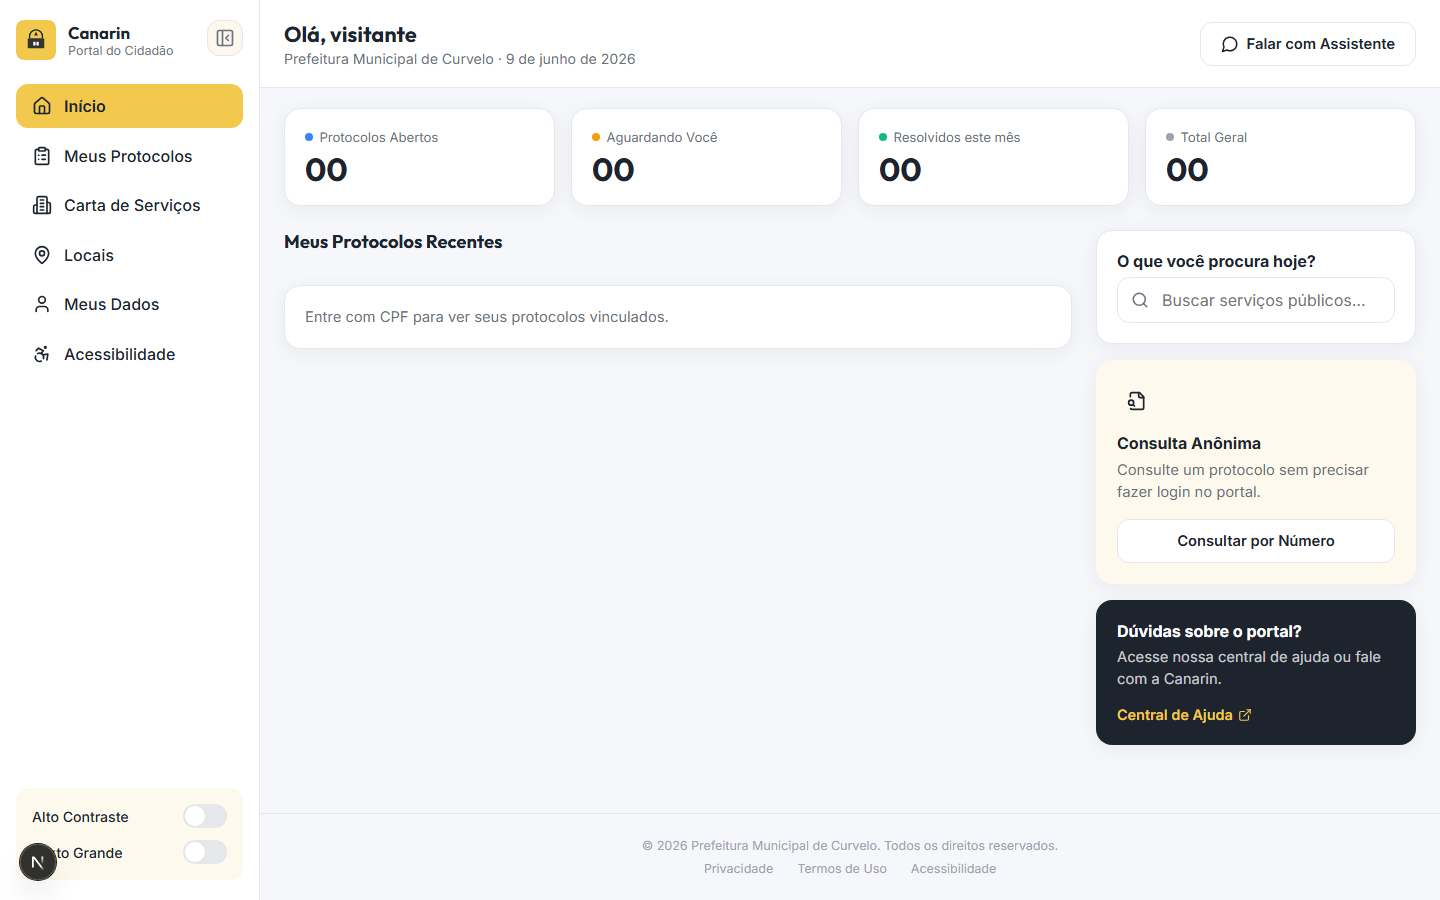1440x900 pixels.
Task: Click the 'Entre com CPF' message
Action: (x=487, y=317)
